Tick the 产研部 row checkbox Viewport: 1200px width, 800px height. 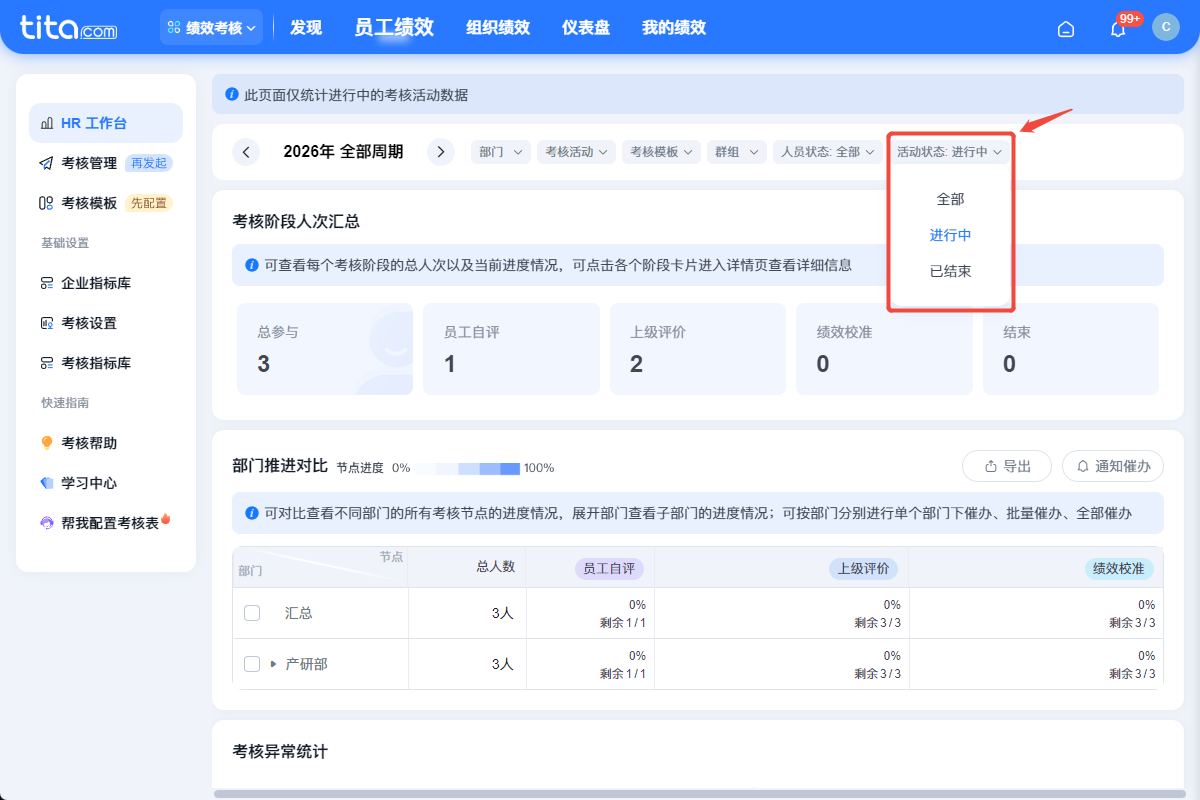tap(252, 663)
